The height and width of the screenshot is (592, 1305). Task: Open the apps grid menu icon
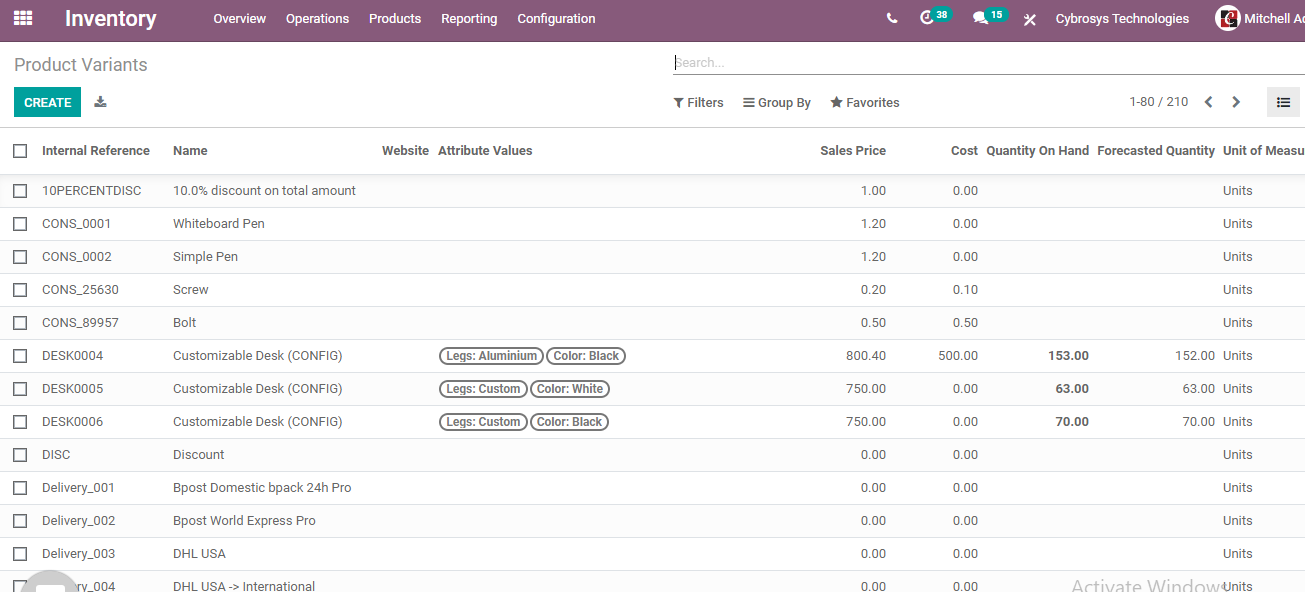coord(23,18)
